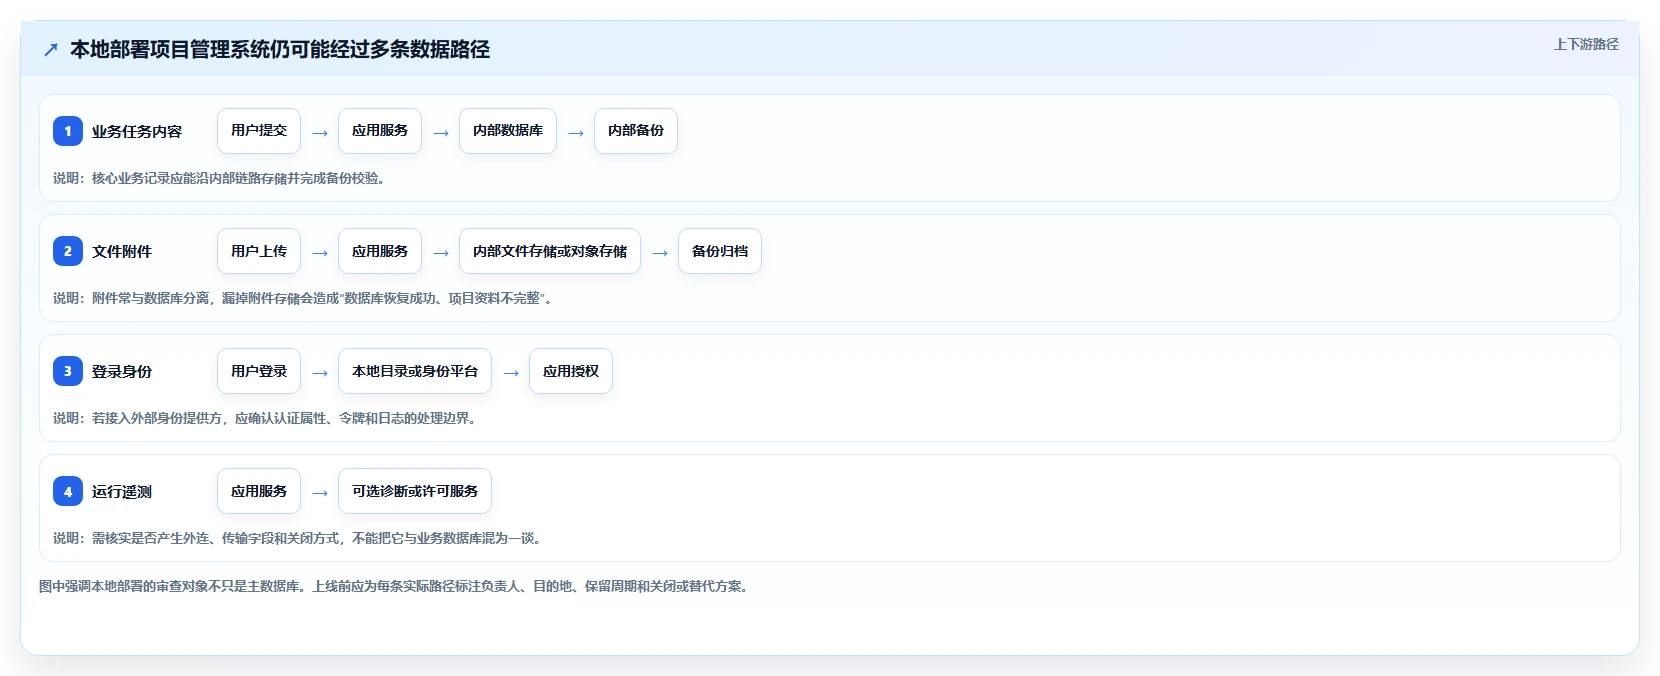Click the 可选诊断或许可服务 node
Viewport: 1660px width, 676px height.
tap(415, 491)
